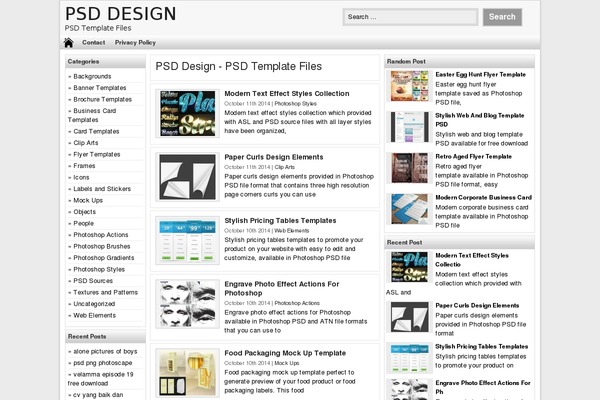Screen dimensions: 600x400
Task: Go to the Web Elements category
Action: [94, 315]
